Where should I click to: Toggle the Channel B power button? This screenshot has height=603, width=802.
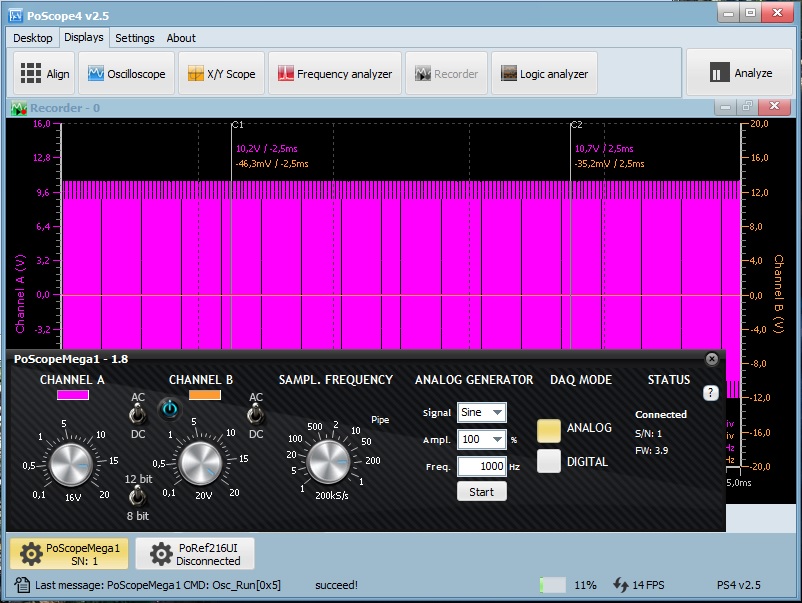pyautogui.click(x=169, y=409)
